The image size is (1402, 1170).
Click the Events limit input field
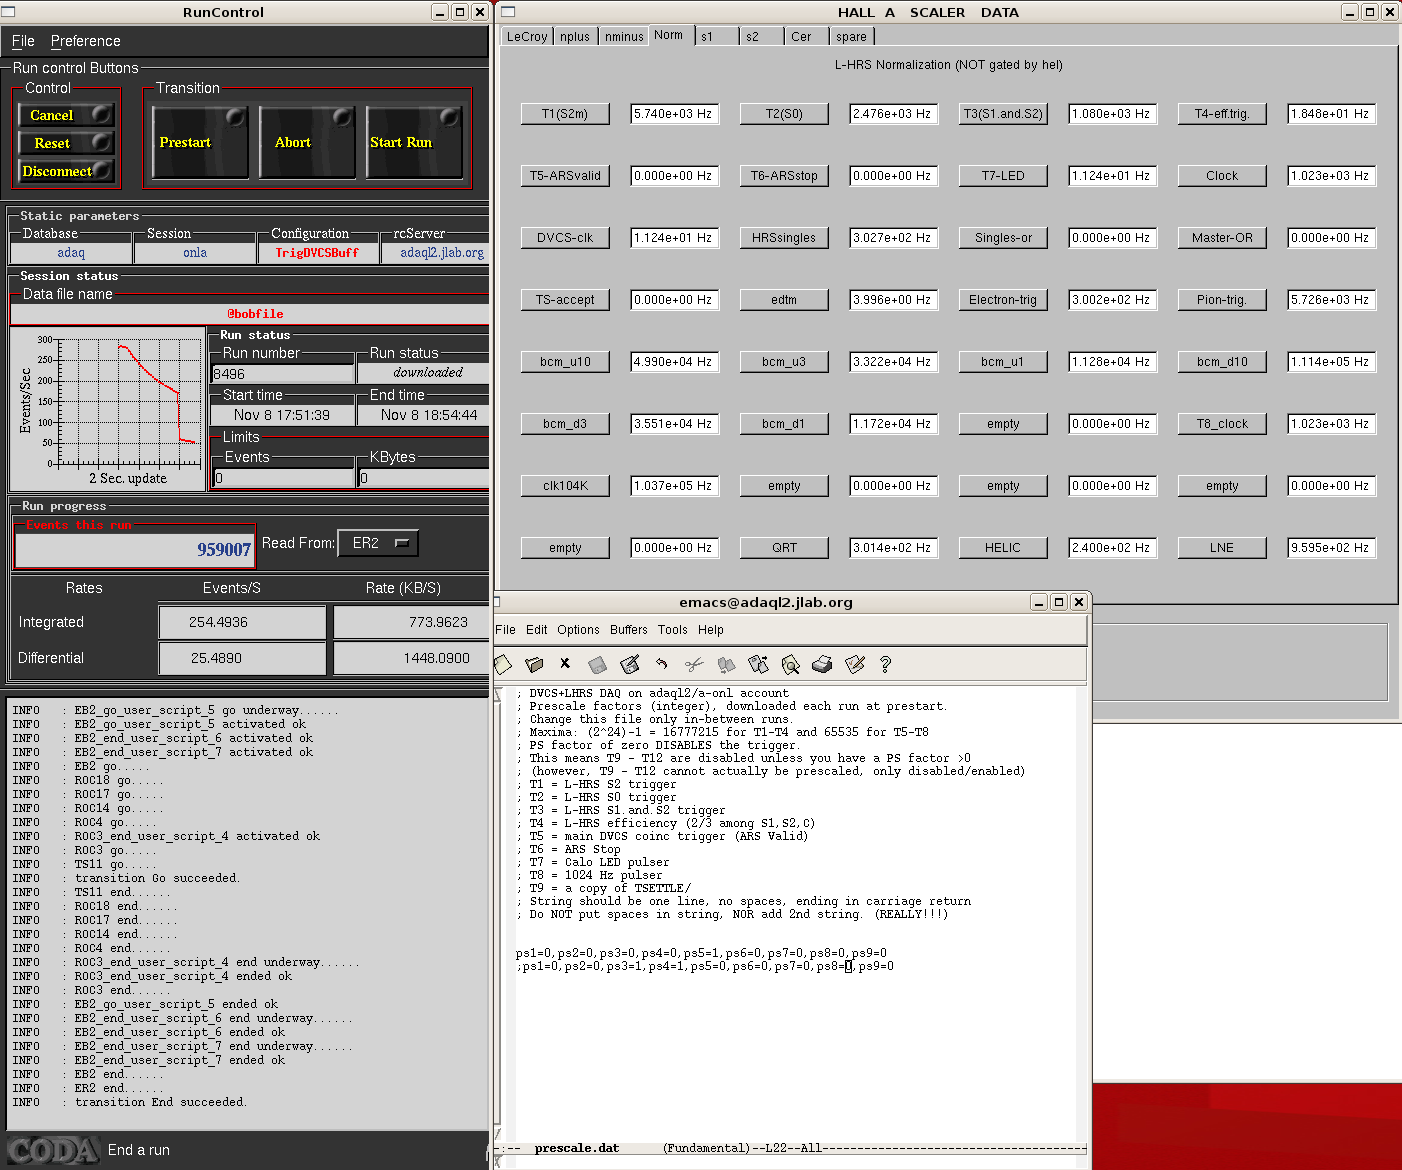click(x=284, y=478)
